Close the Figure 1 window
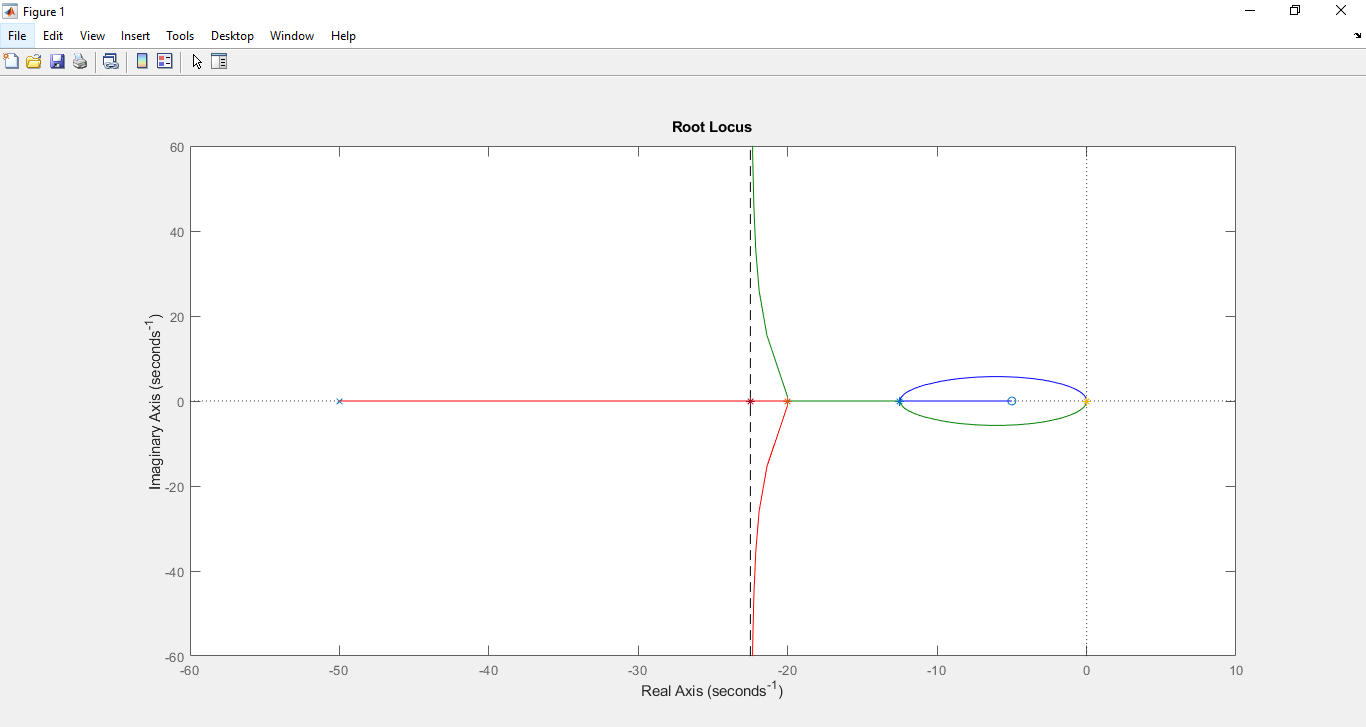This screenshot has height=727, width=1366. (x=1342, y=11)
